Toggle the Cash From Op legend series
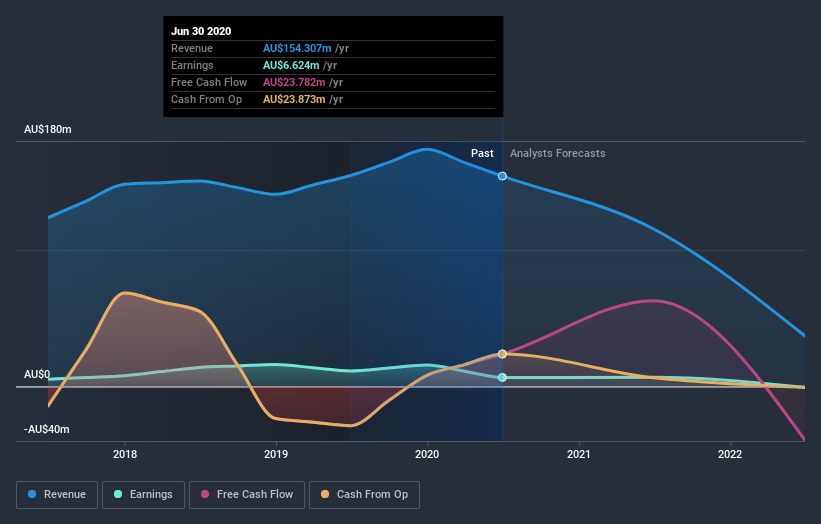 364,495
